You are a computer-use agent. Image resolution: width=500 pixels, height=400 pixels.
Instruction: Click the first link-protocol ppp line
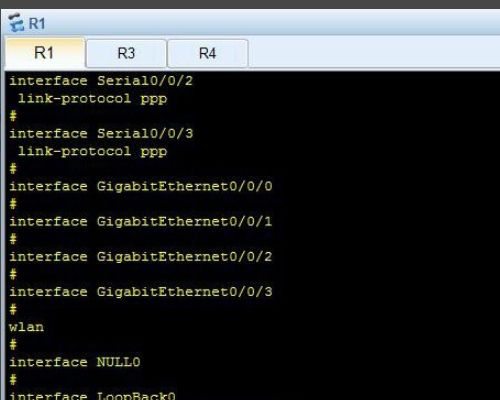point(92,99)
